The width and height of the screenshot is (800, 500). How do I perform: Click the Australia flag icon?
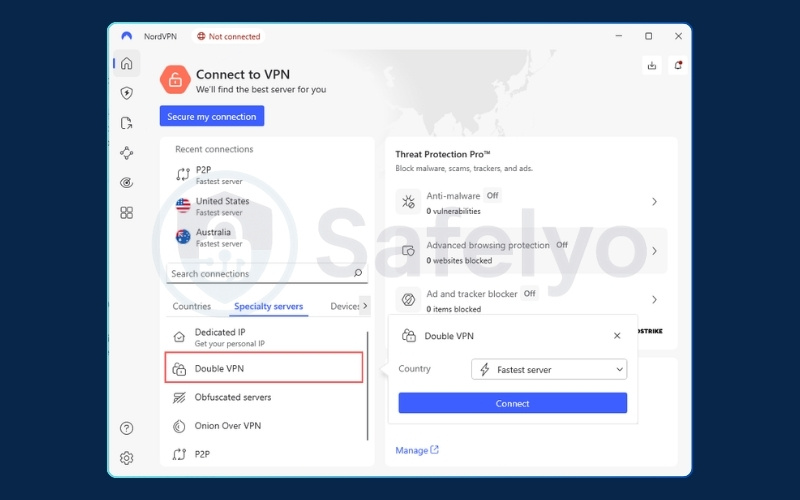[183, 237]
